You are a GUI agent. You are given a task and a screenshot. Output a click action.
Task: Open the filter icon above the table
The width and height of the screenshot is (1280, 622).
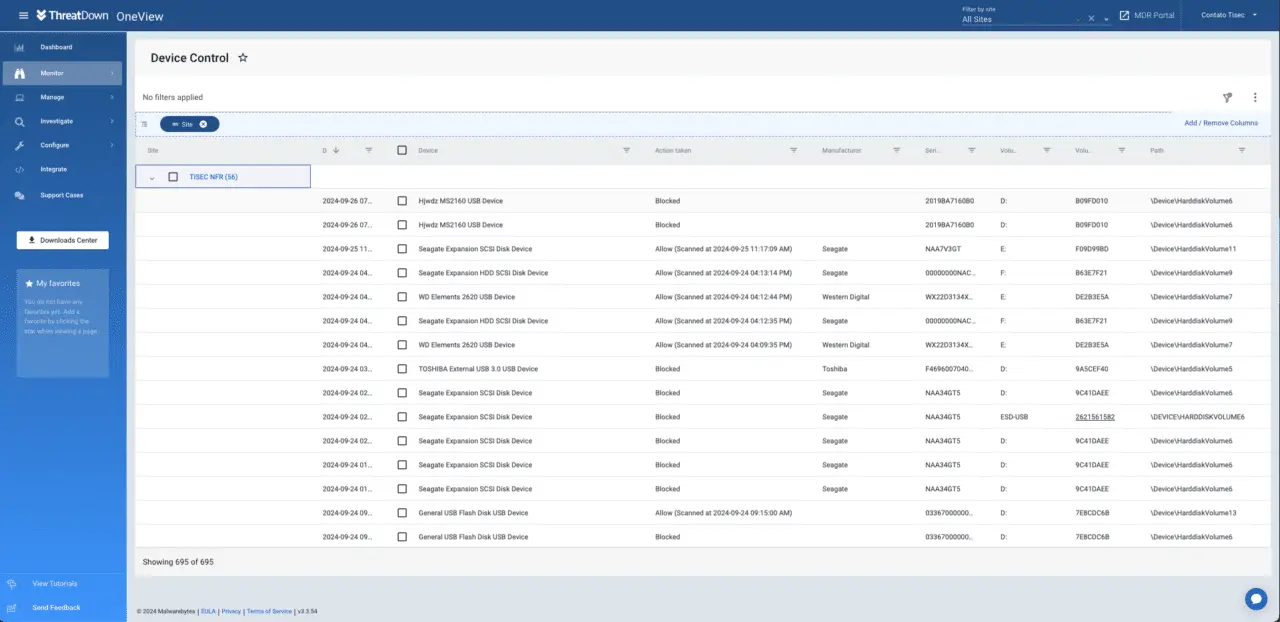[1227, 97]
